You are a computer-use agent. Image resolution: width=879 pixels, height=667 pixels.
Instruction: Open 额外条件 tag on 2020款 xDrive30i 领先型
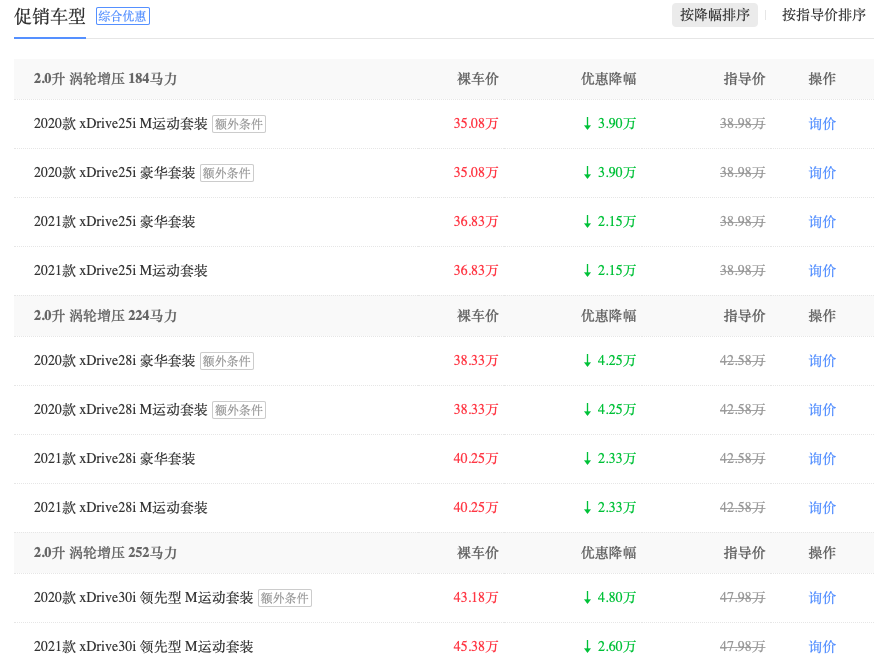285,598
